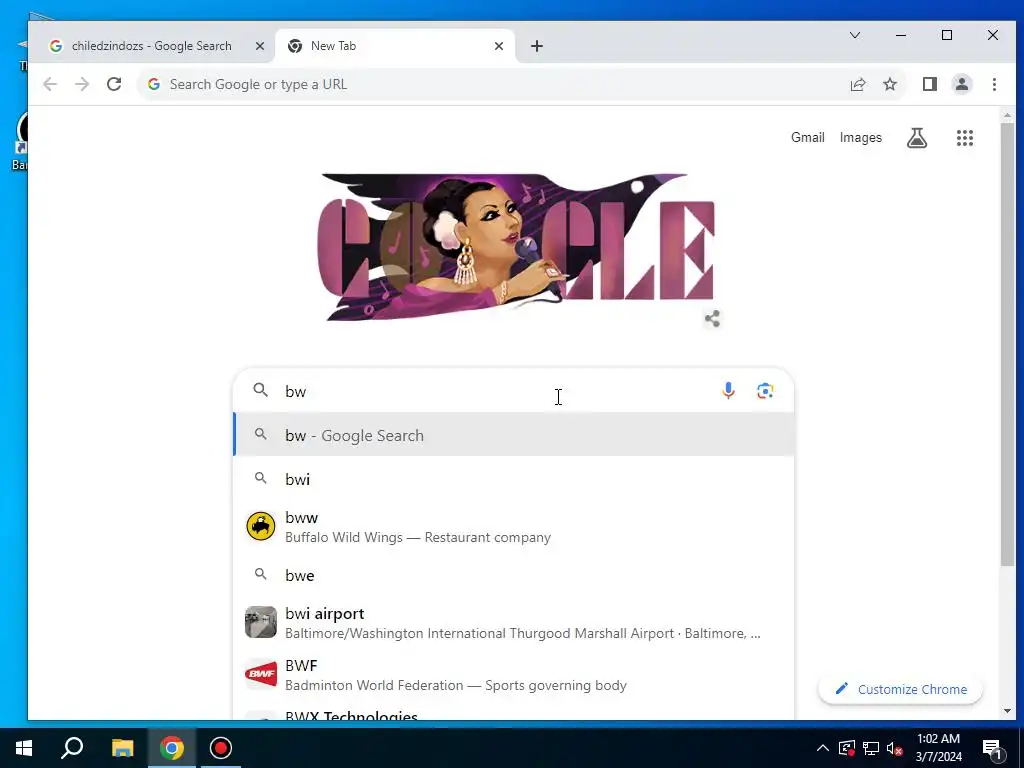The width and height of the screenshot is (1024, 768).
Task: Pick the BWF Badminton World Federation suggestion
Action: tap(514, 675)
